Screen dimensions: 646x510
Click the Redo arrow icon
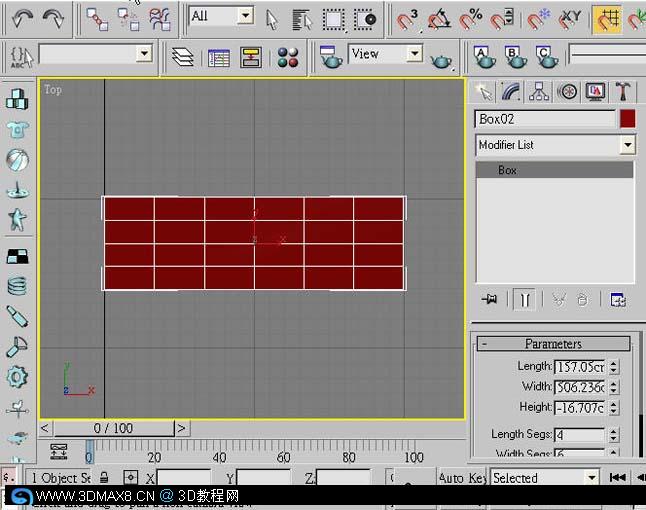click(54, 19)
